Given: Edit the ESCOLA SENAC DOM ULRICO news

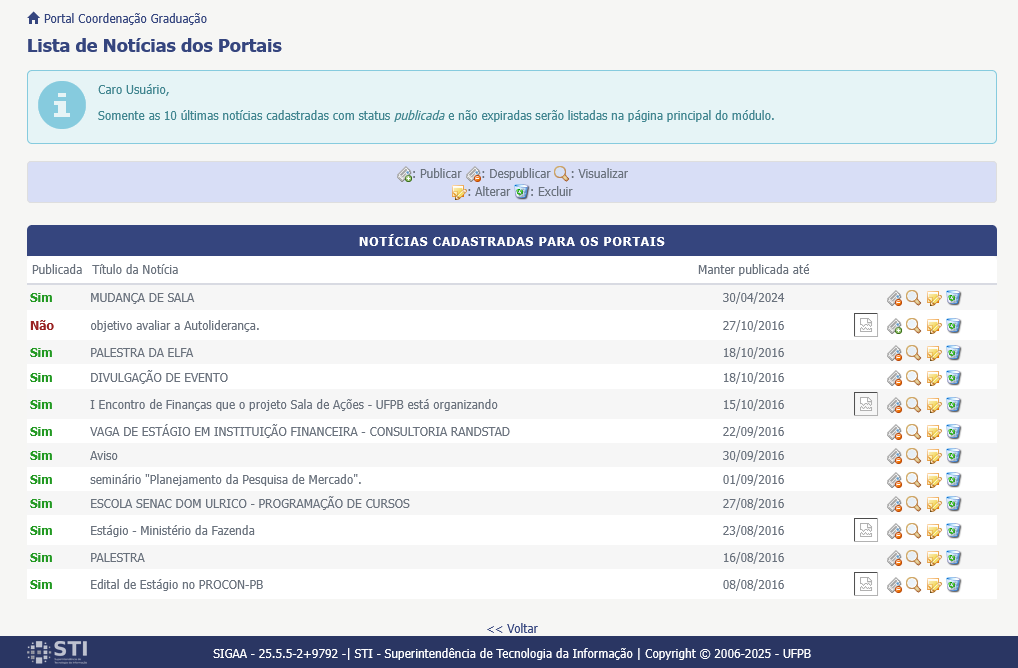Looking at the screenshot, I should point(934,504).
